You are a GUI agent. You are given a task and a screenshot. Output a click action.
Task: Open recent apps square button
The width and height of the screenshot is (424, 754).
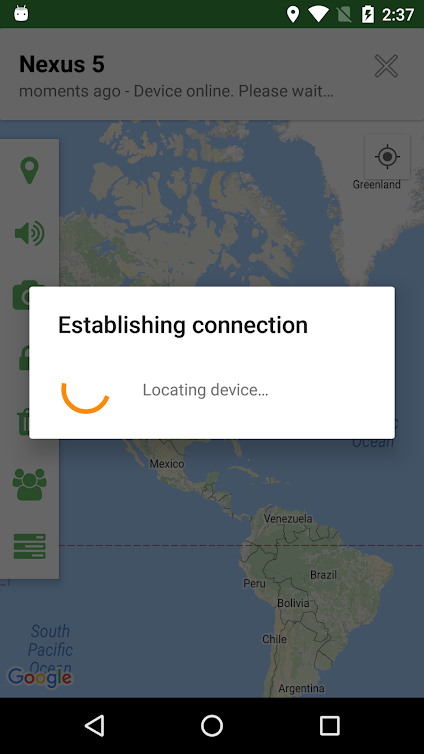point(330,725)
